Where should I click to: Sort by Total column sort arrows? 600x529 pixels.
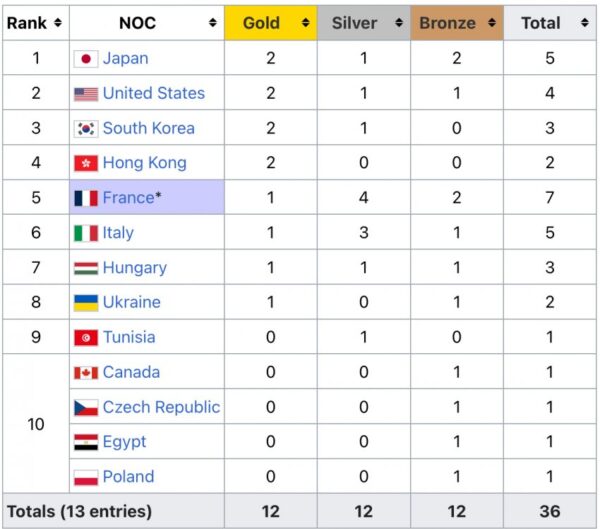click(x=585, y=23)
